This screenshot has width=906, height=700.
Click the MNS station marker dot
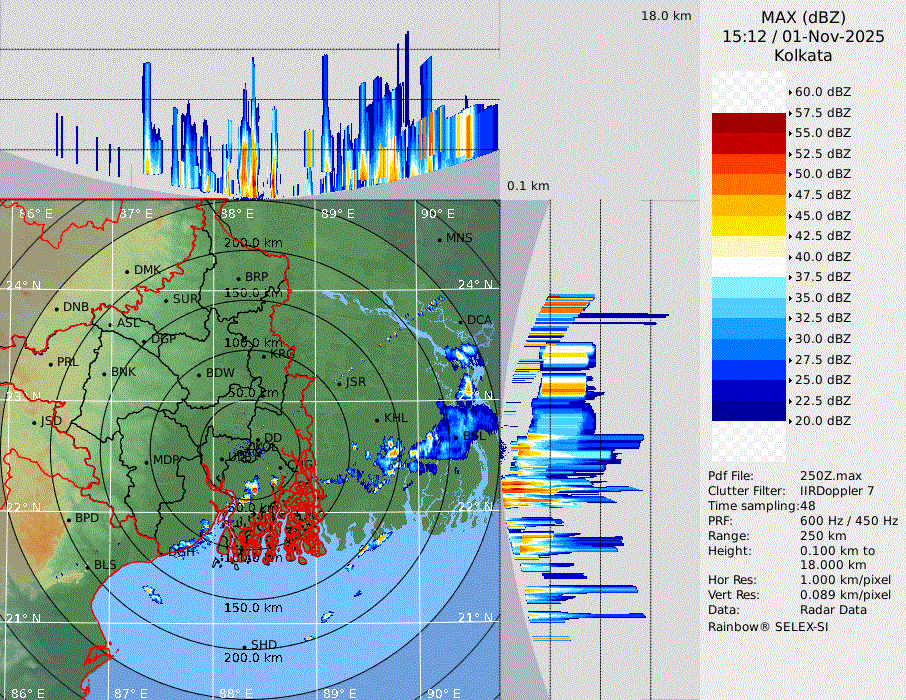[x=439, y=239]
